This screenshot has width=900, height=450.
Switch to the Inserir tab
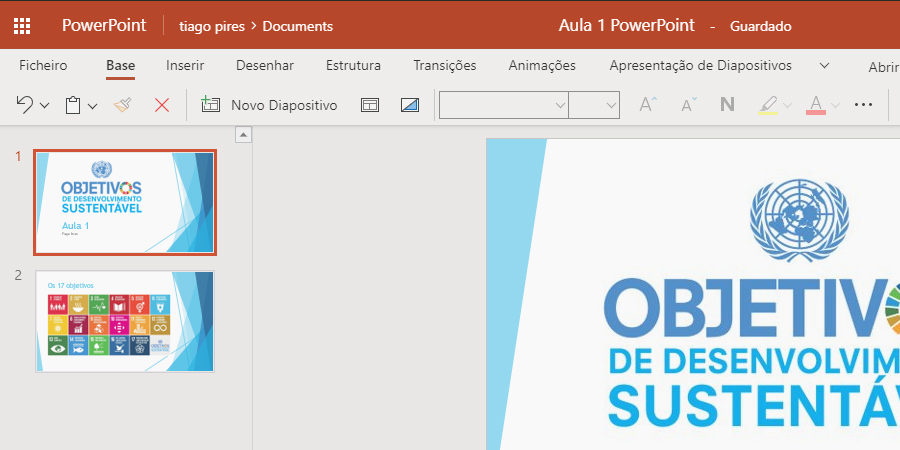tap(185, 65)
